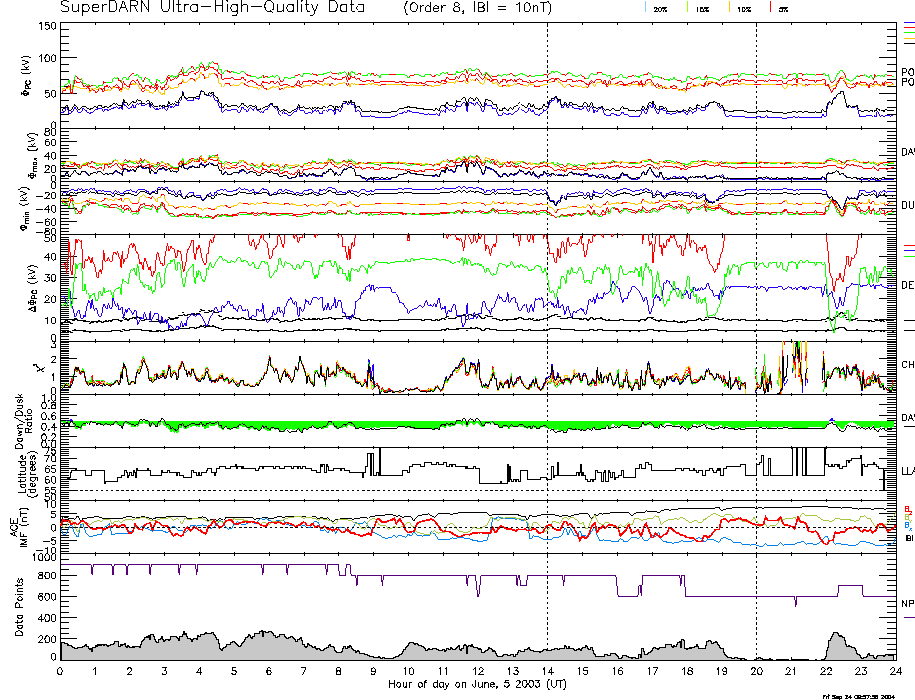
Task: Click the green legend line at top right
Action: pos(908,33)
